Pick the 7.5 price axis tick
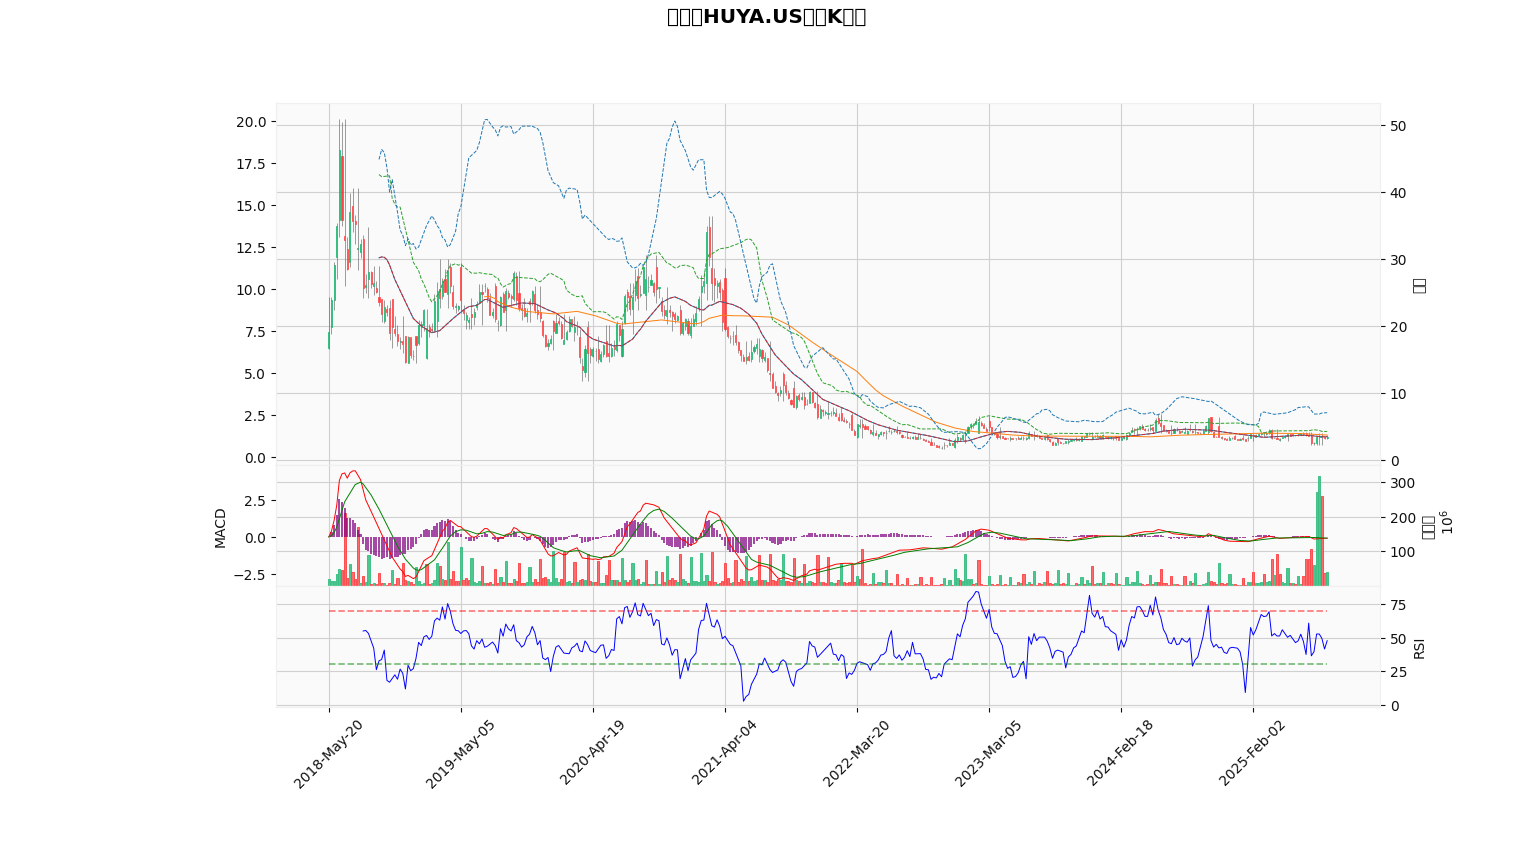Viewport: 1533px width, 862px height. click(255, 332)
